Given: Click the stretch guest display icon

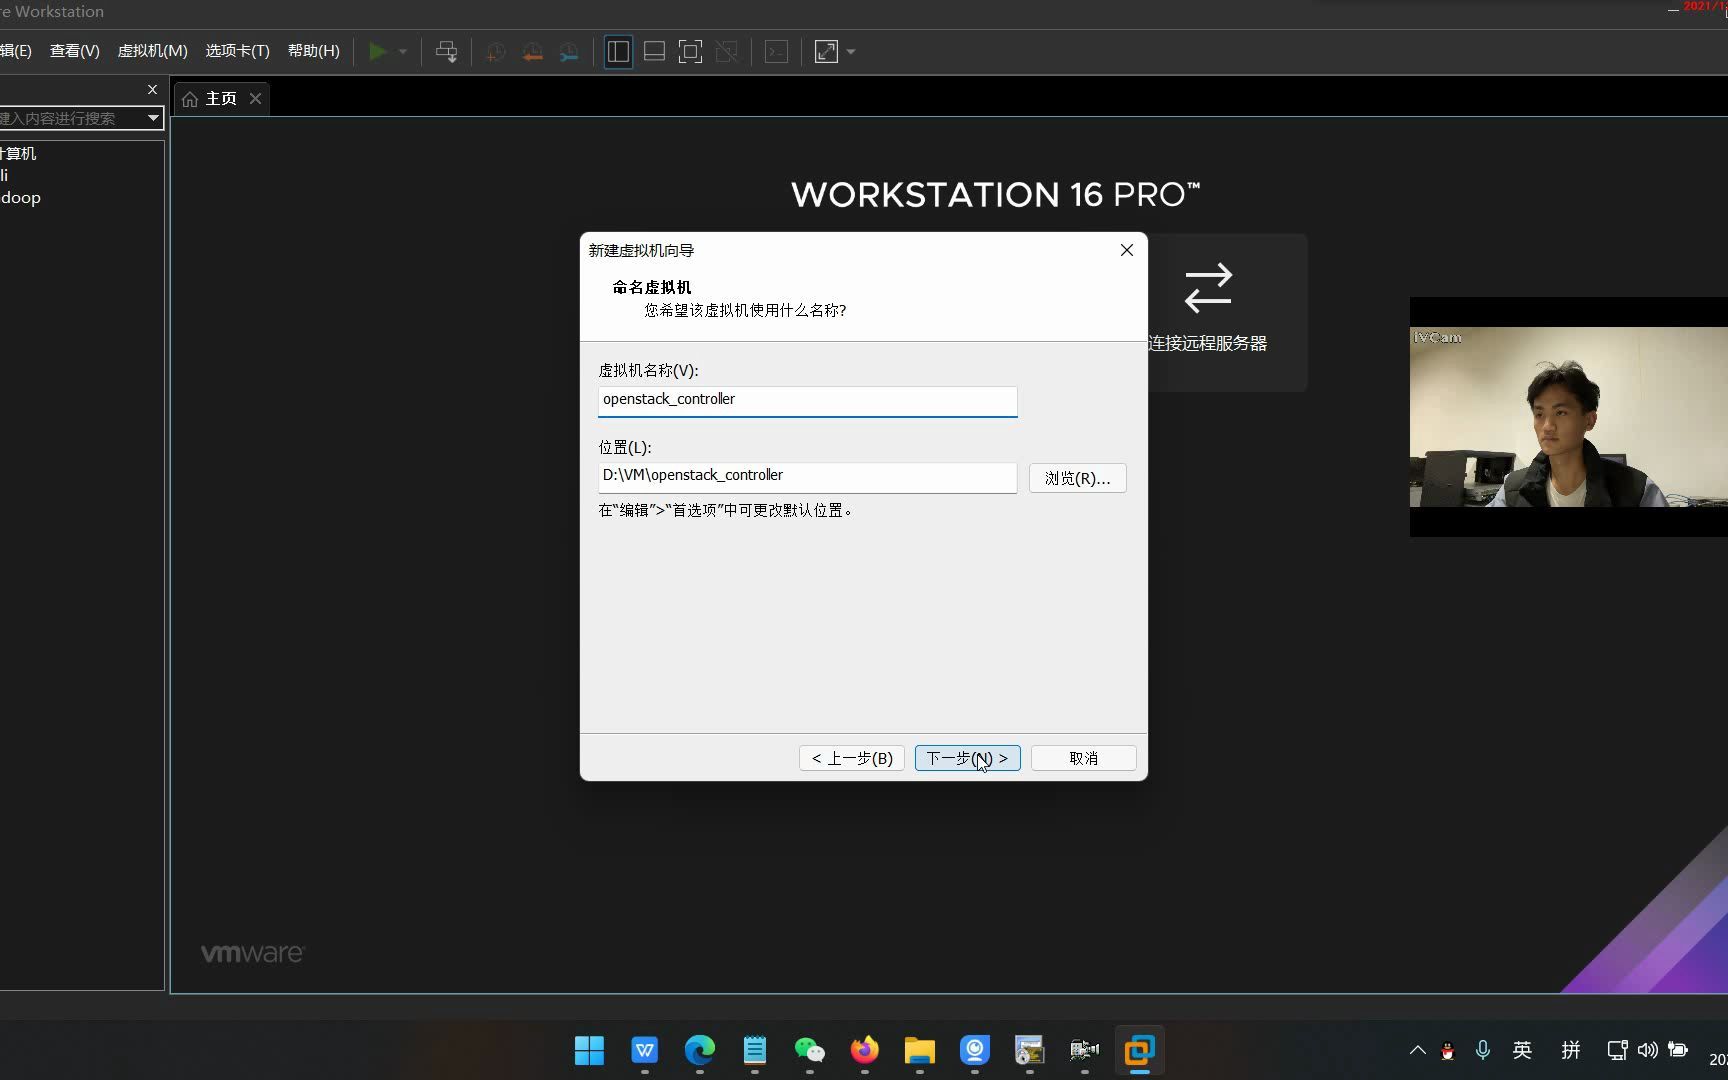Looking at the screenshot, I should (x=826, y=51).
